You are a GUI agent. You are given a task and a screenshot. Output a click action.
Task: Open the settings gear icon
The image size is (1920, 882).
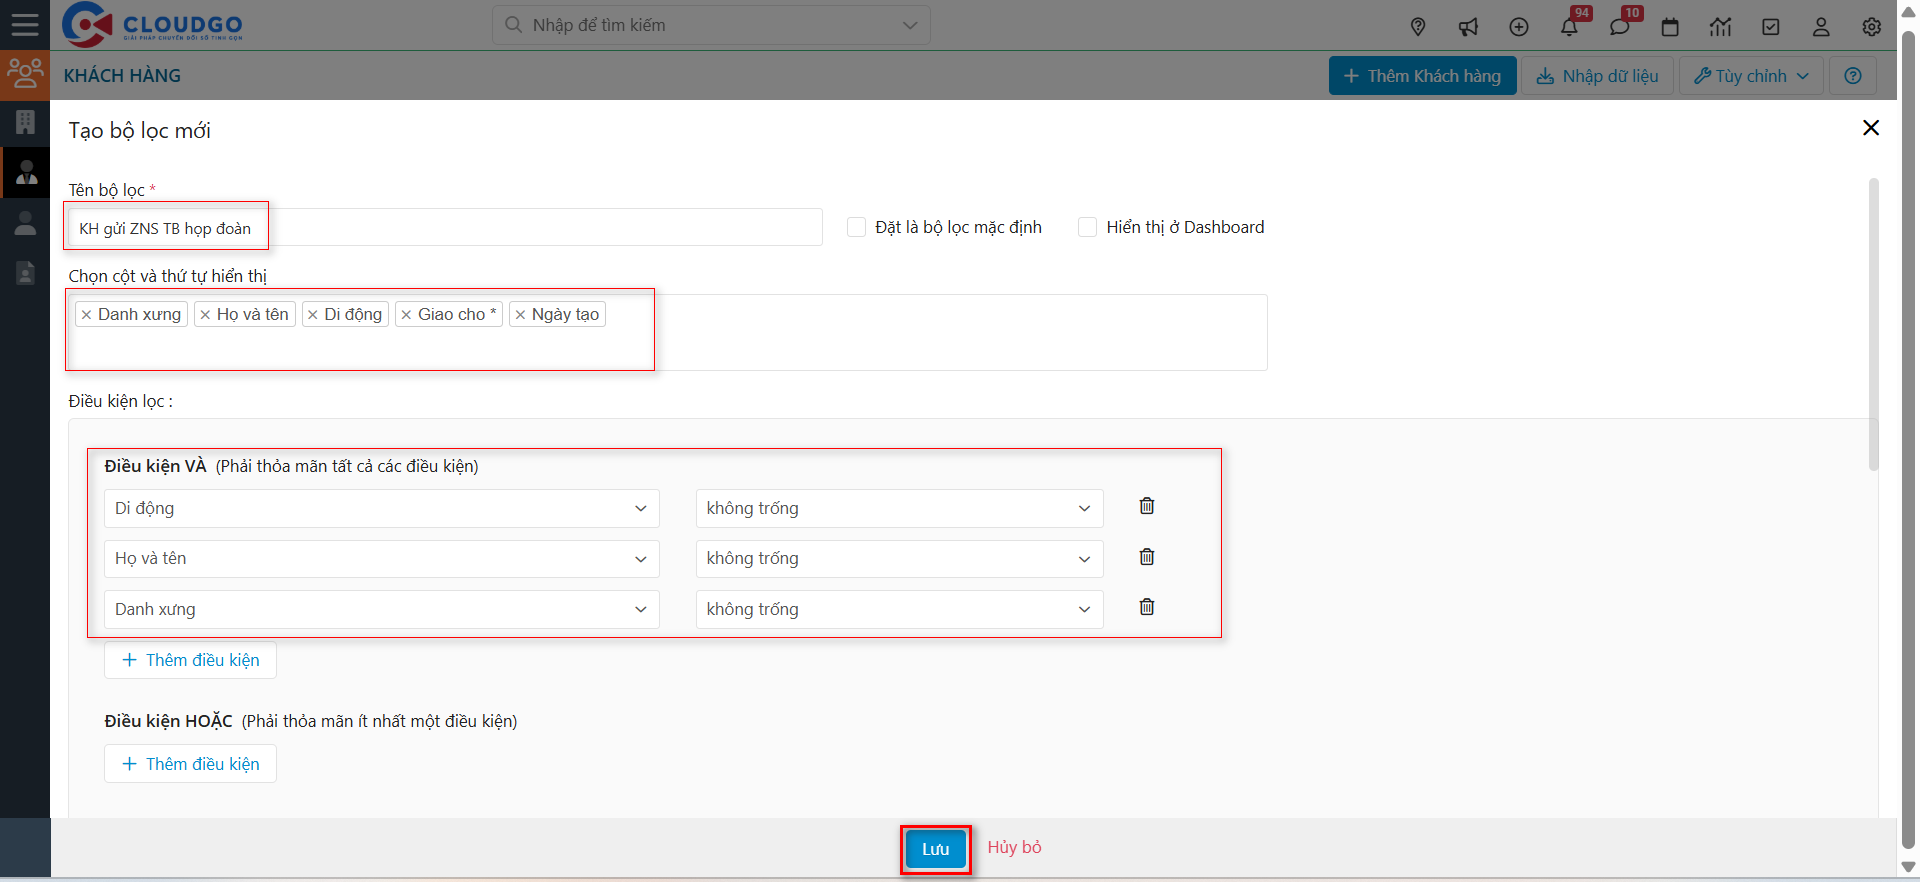[x=1872, y=27]
